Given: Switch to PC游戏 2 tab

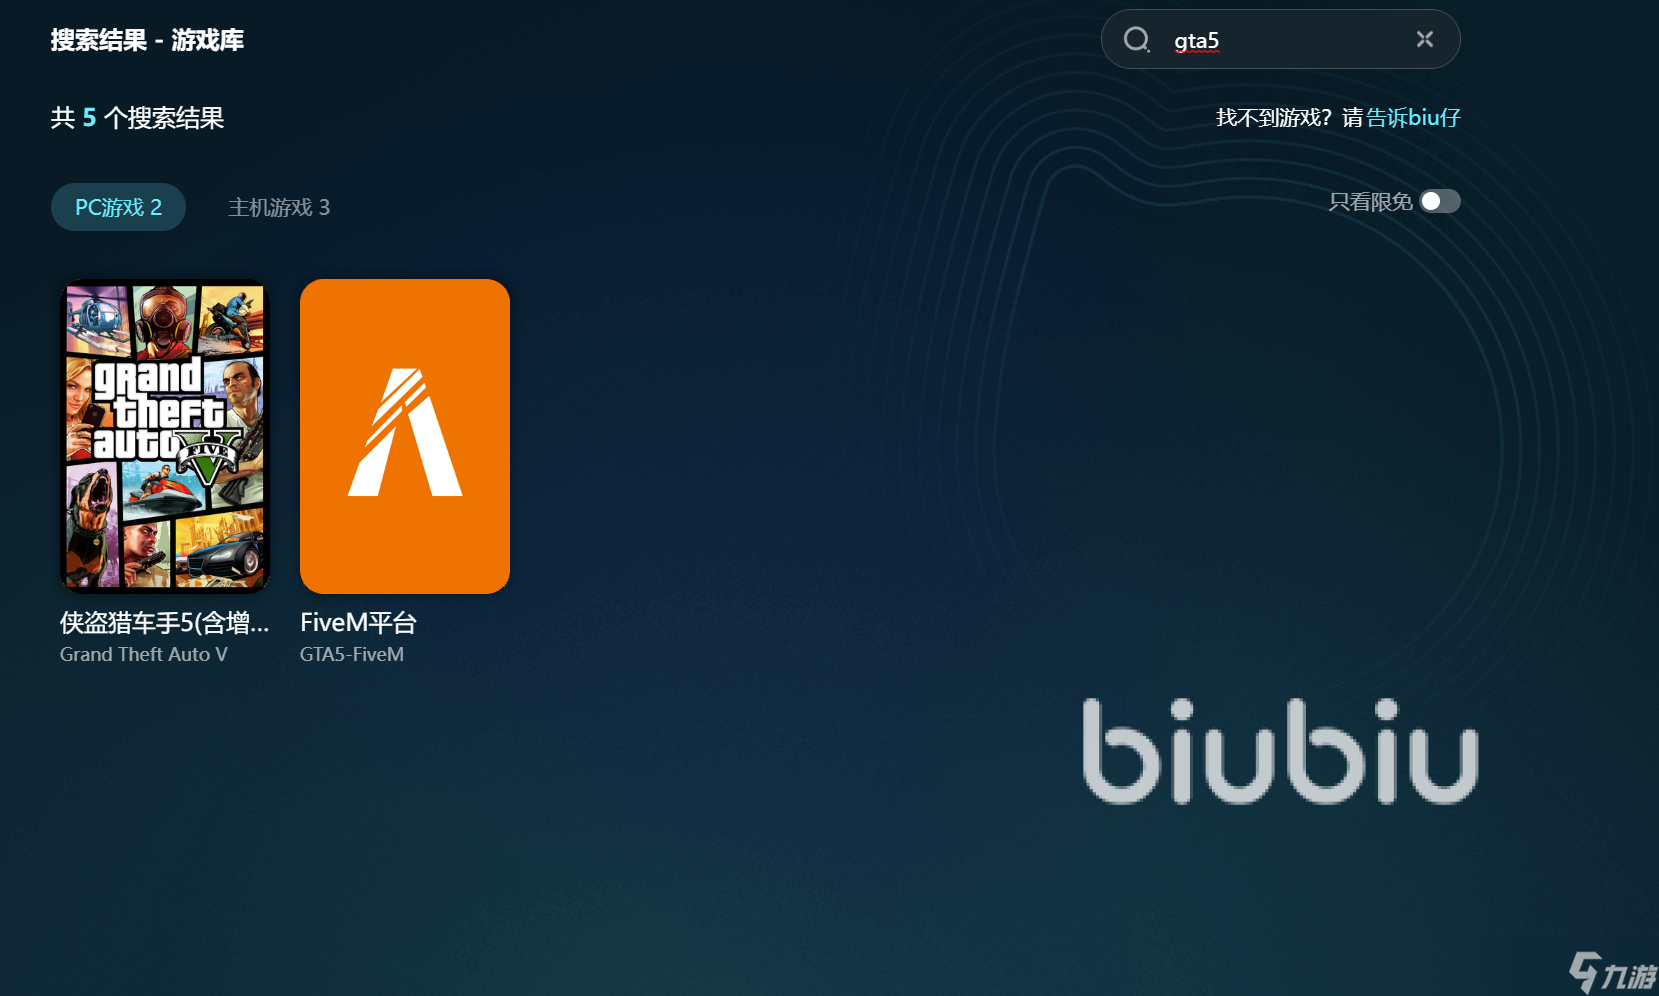Looking at the screenshot, I should coord(118,207).
